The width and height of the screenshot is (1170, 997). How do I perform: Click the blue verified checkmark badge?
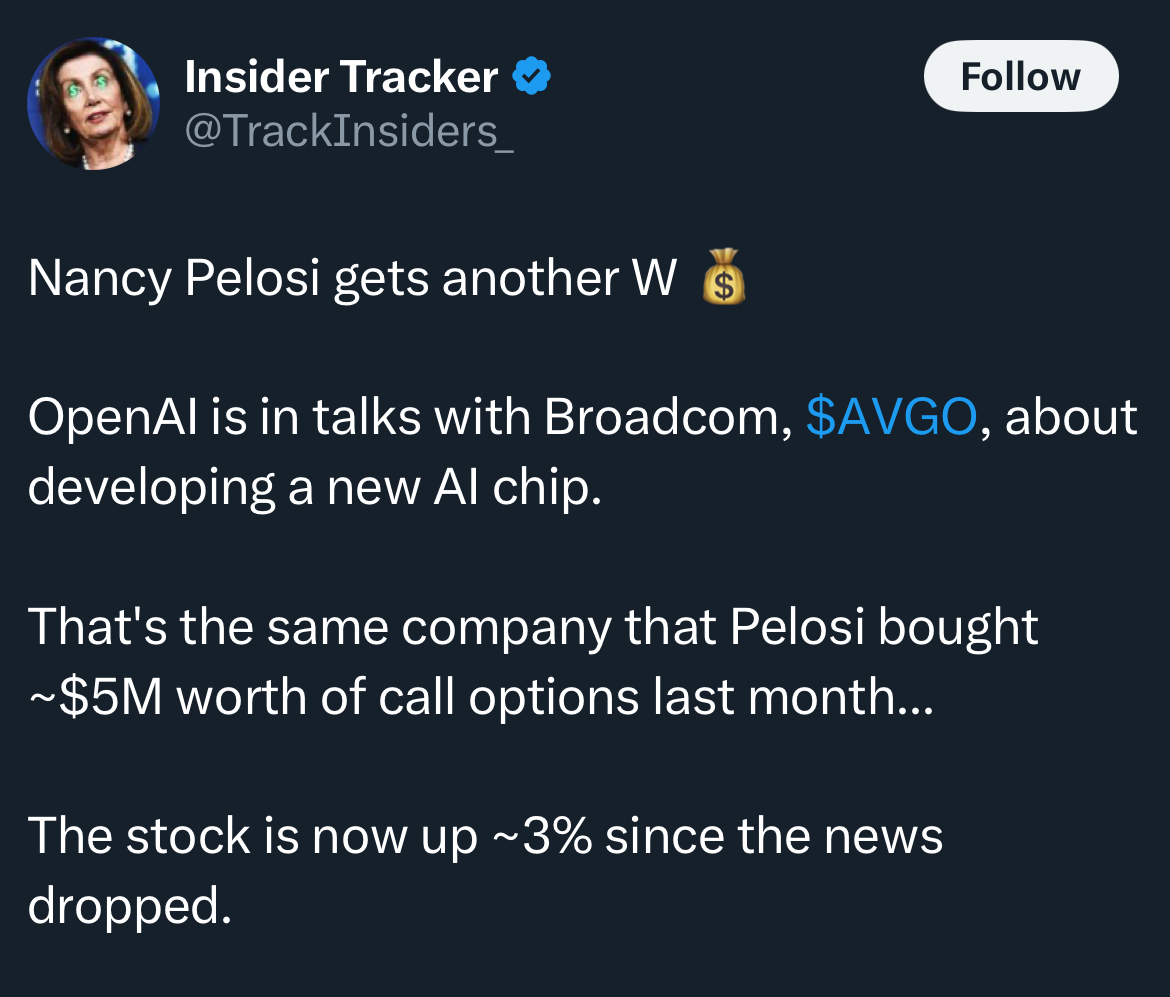[x=531, y=76]
